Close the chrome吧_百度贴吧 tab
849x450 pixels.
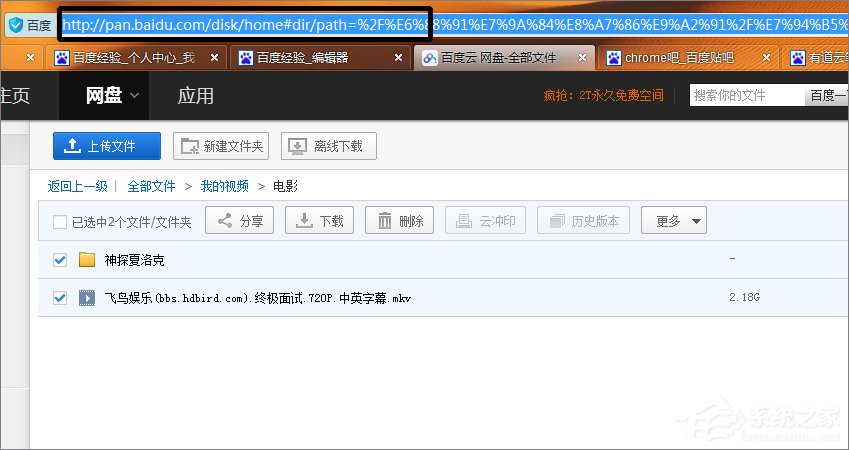[767, 57]
